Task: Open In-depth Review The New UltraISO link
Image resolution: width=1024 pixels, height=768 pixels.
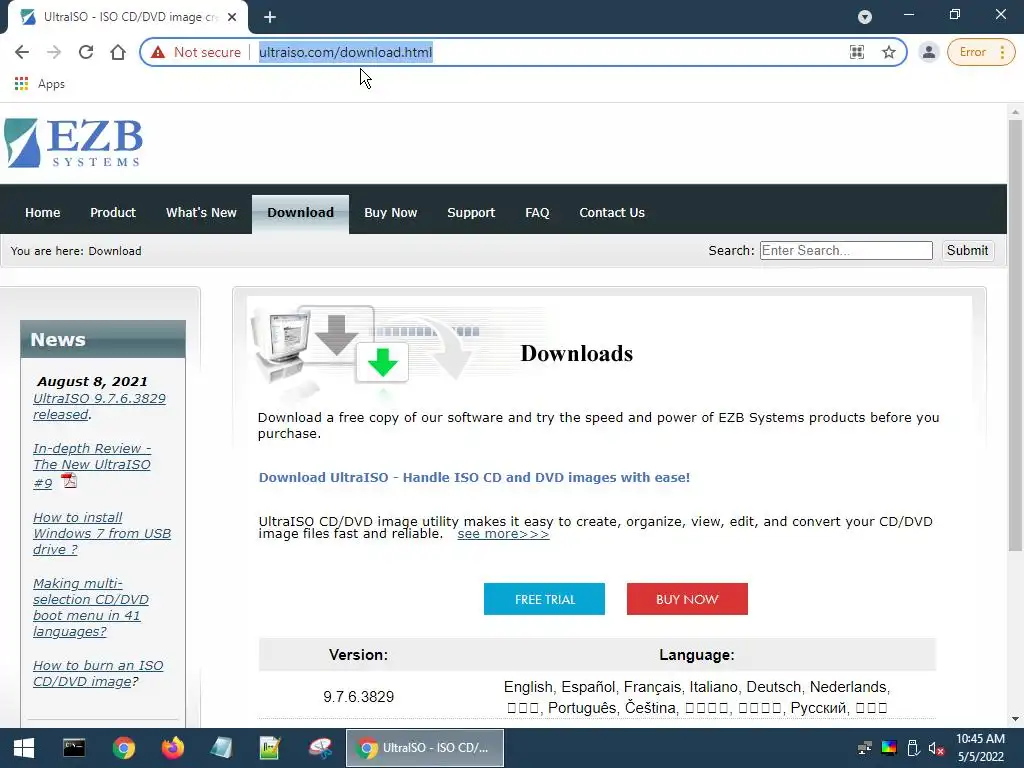Action: 91,465
